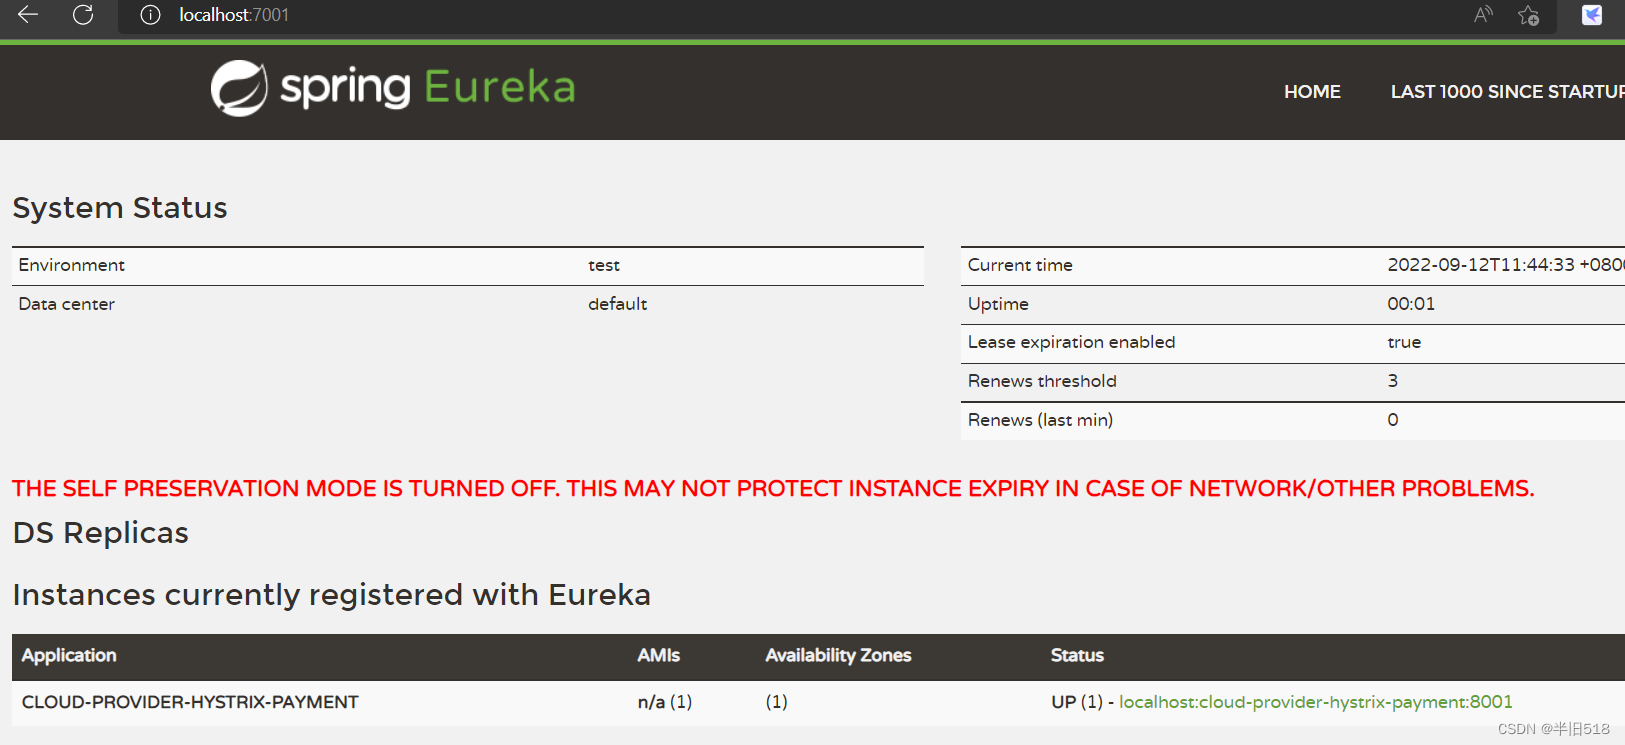1625x745 pixels.
Task: Click the AMIs column header
Action: [x=658, y=655]
